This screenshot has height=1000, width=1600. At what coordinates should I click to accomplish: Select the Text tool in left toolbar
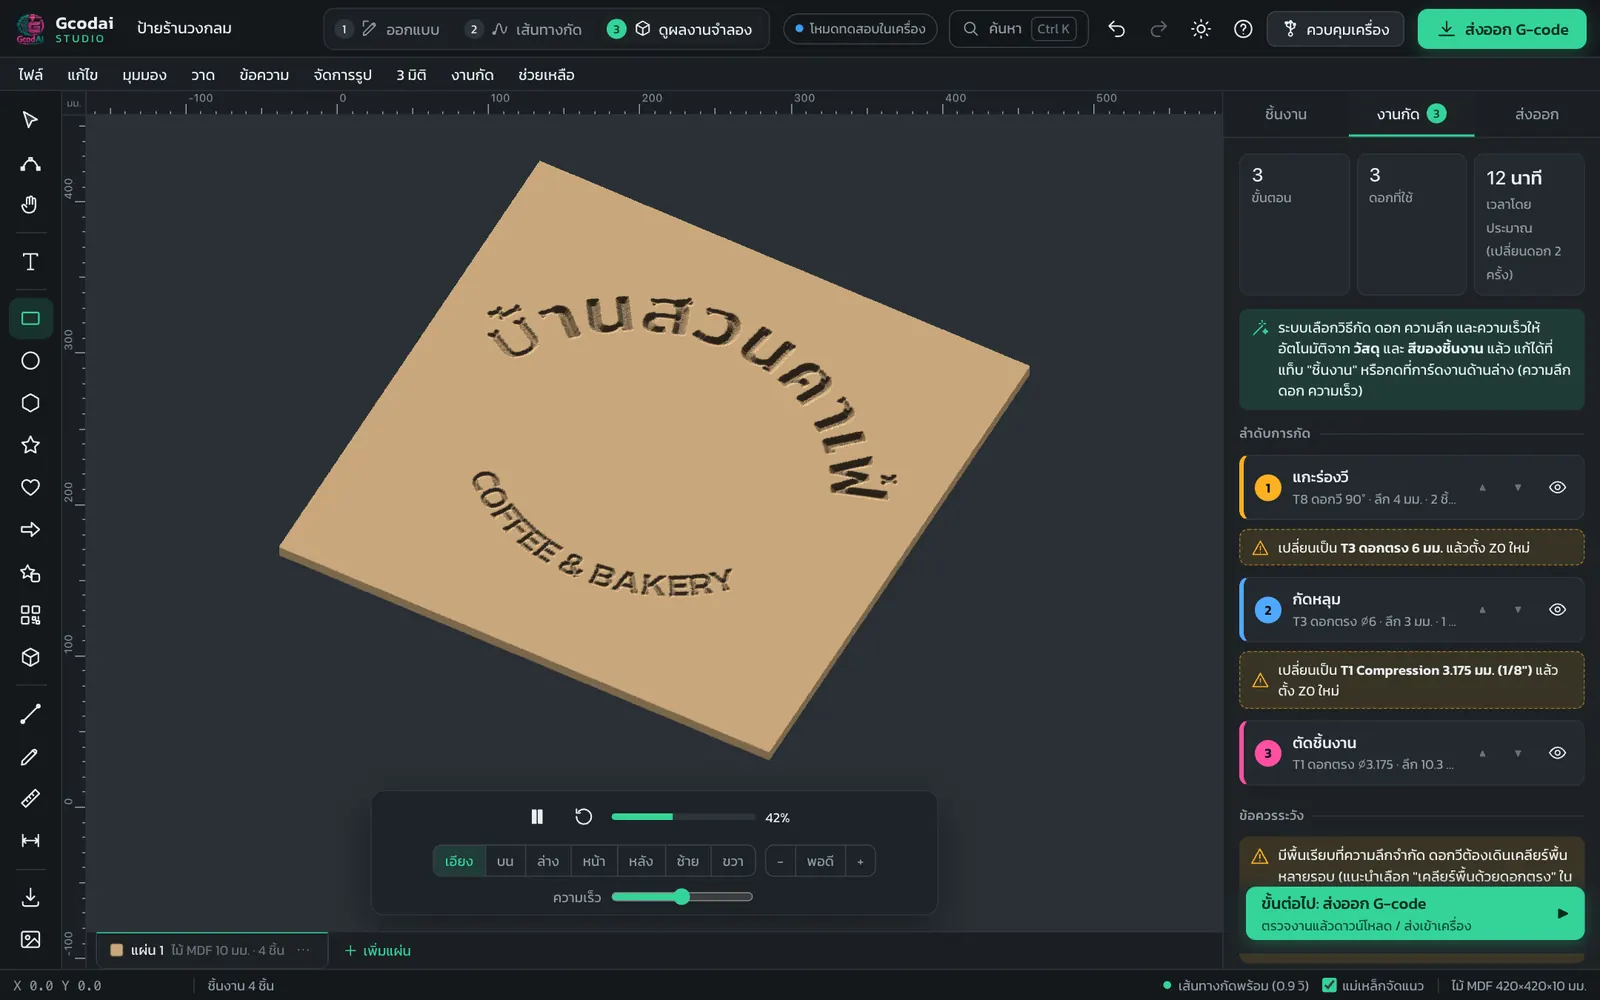(x=30, y=262)
